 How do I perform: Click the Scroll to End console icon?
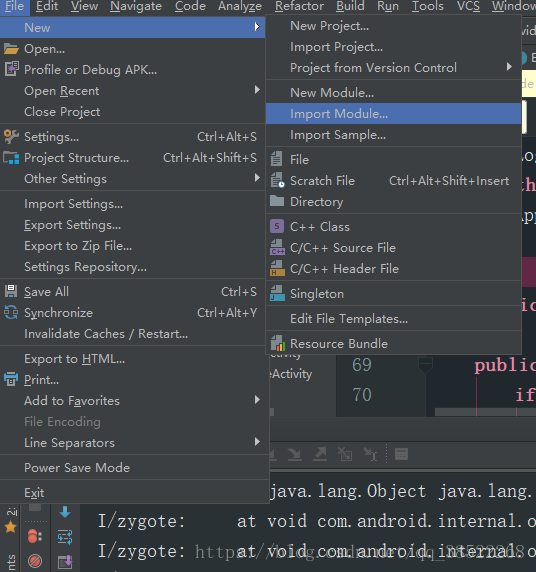(x=65, y=562)
